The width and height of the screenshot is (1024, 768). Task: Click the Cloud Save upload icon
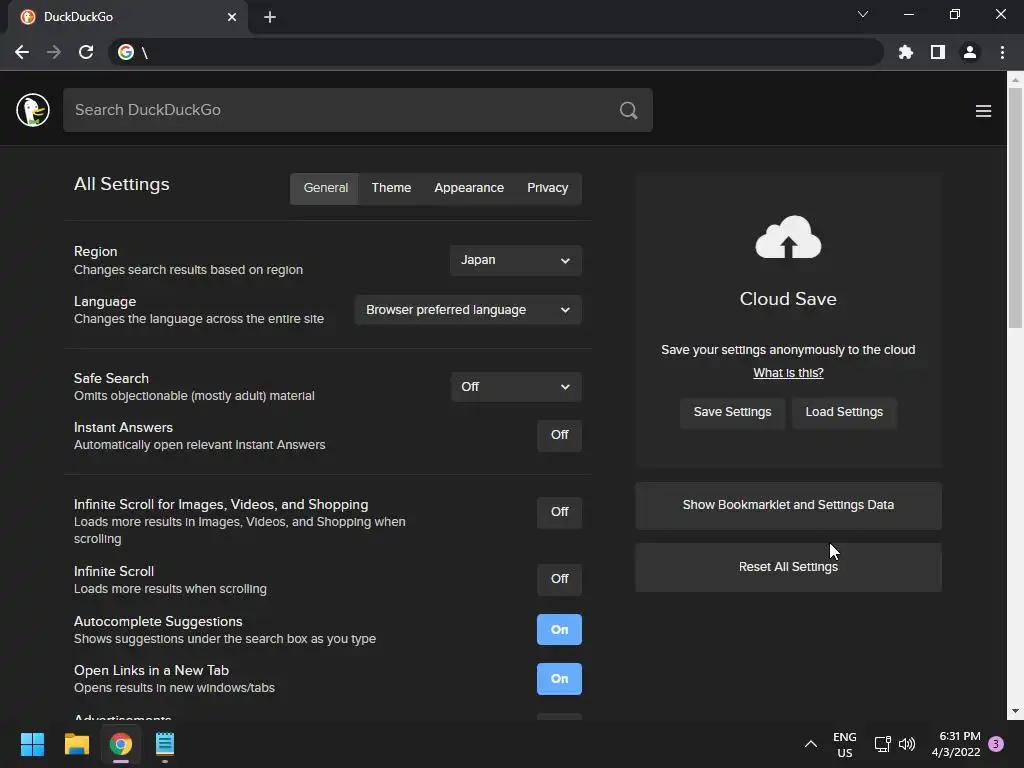pos(788,237)
